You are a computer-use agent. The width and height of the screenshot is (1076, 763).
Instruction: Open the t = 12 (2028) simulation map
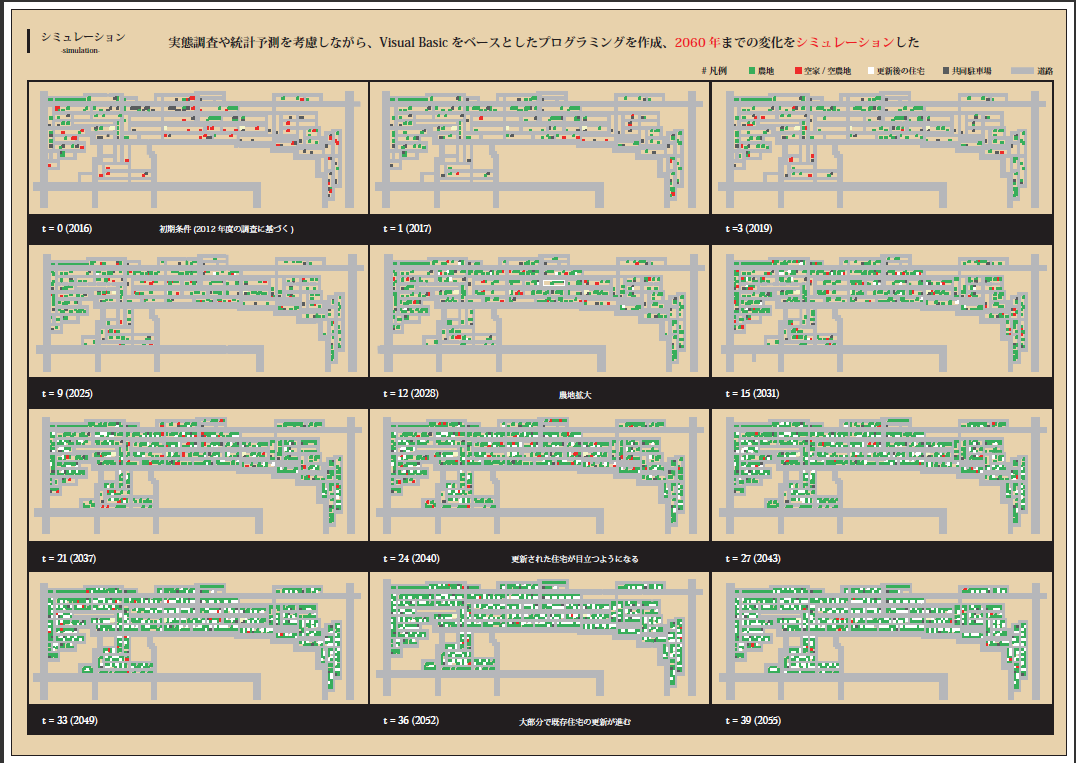[540, 311]
